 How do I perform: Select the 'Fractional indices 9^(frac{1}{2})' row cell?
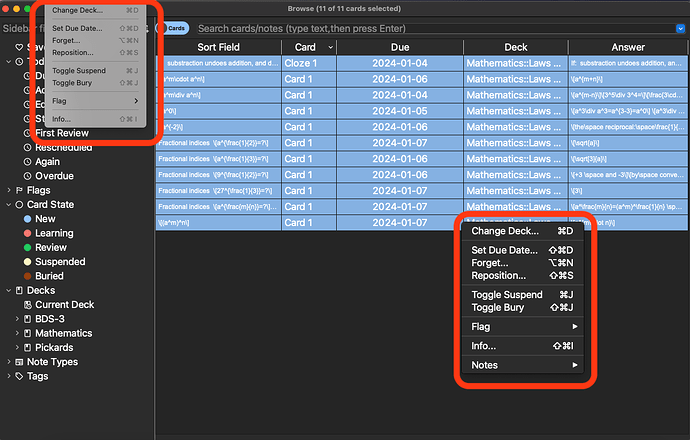click(218, 175)
